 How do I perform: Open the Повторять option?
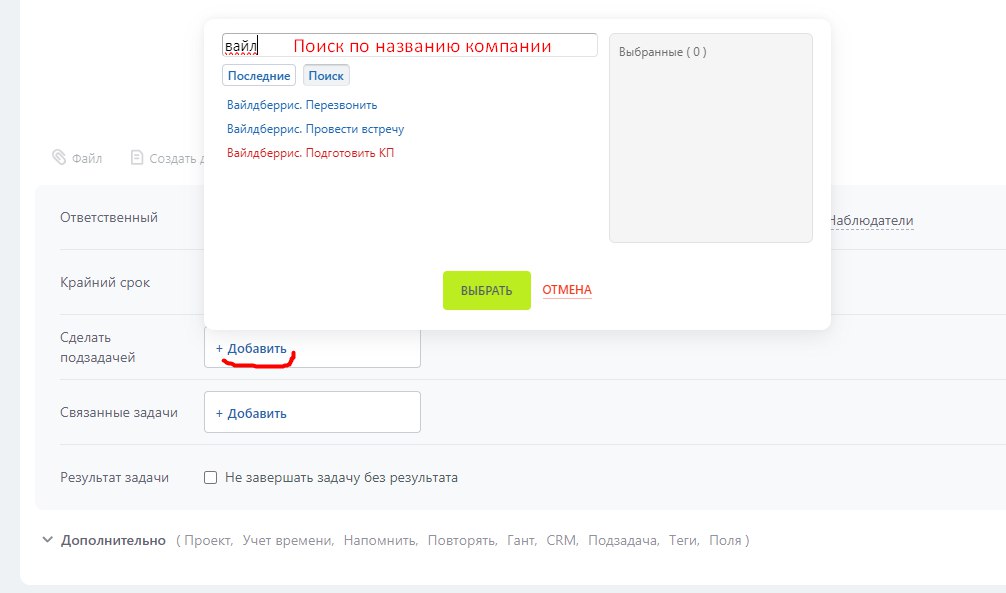(461, 540)
